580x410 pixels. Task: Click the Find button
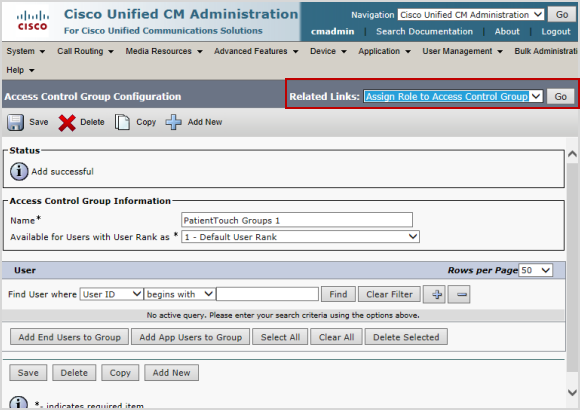tap(338, 294)
